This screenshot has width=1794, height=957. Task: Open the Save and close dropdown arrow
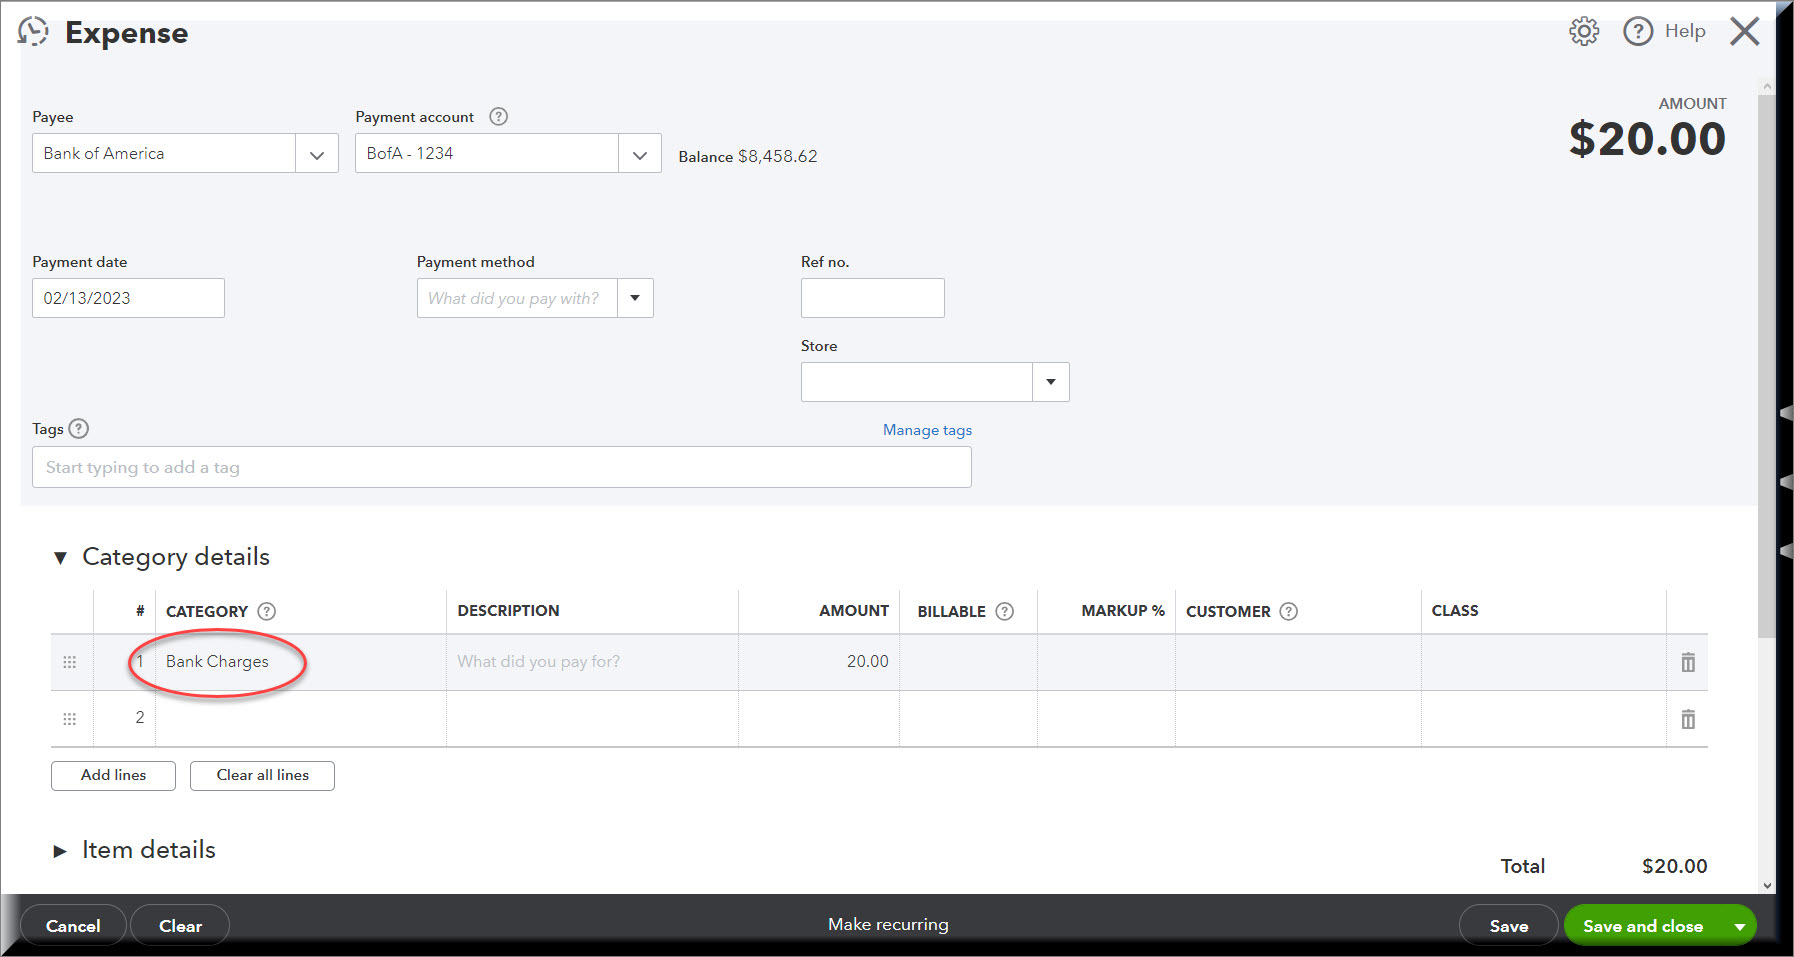click(x=1740, y=927)
